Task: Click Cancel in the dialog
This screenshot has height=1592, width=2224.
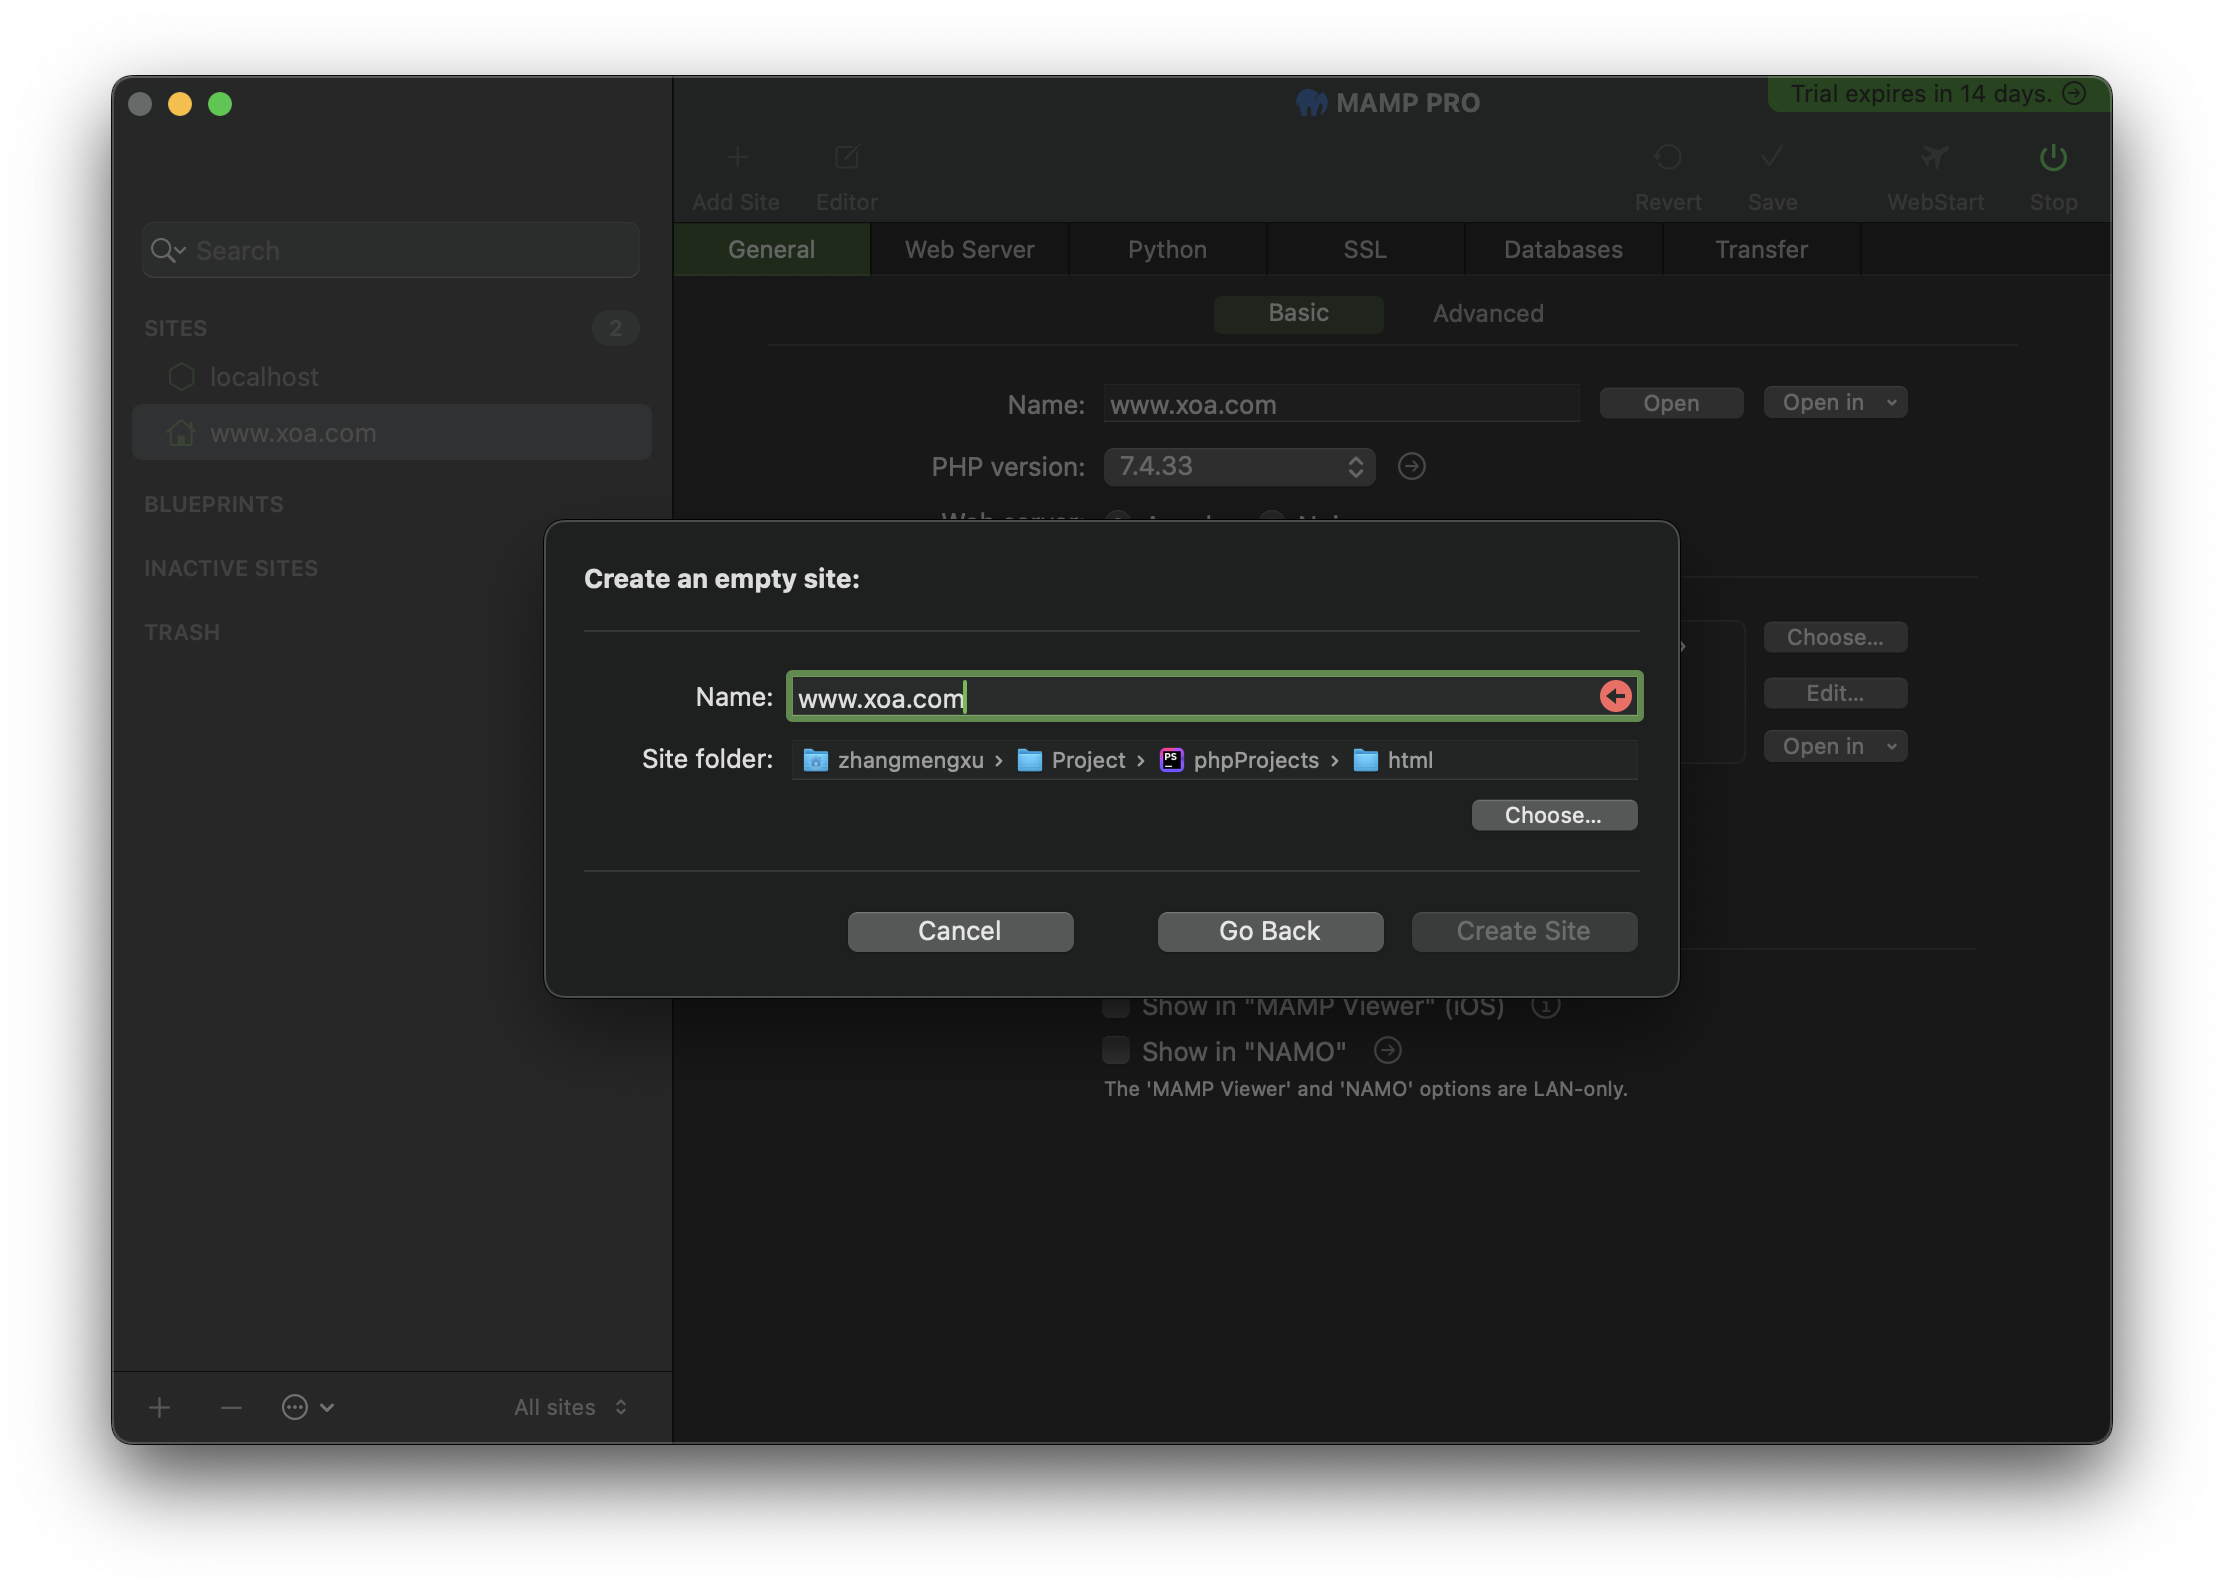Action: (960, 931)
